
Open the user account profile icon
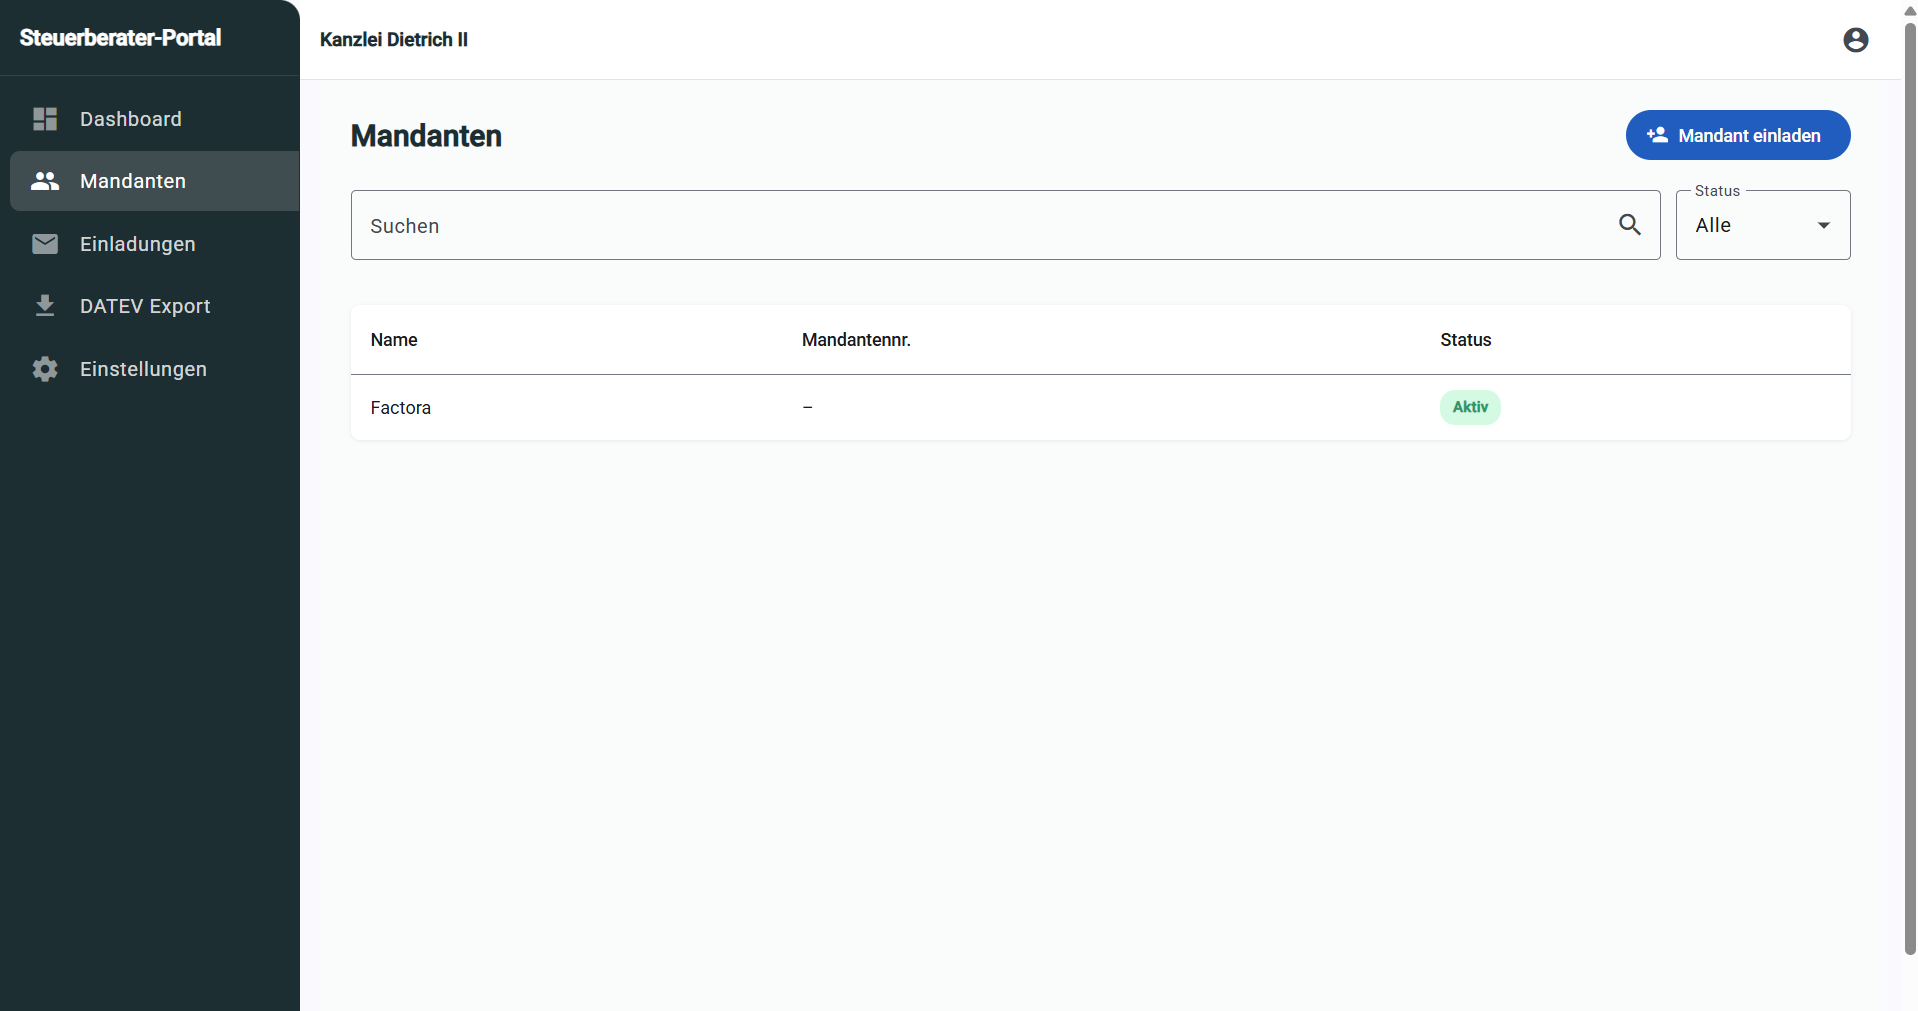tap(1855, 40)
